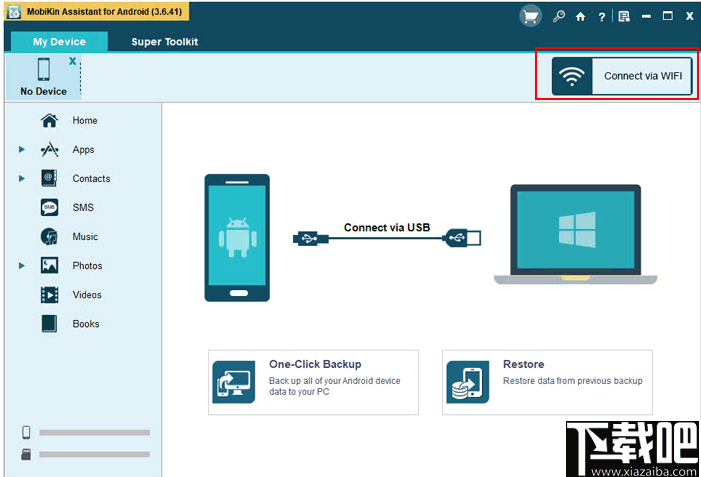Image resolution: width=701 pixels, height=477 pixels.
Task: Switch to the Super Toolkit tab
Action: coord(165,42)
